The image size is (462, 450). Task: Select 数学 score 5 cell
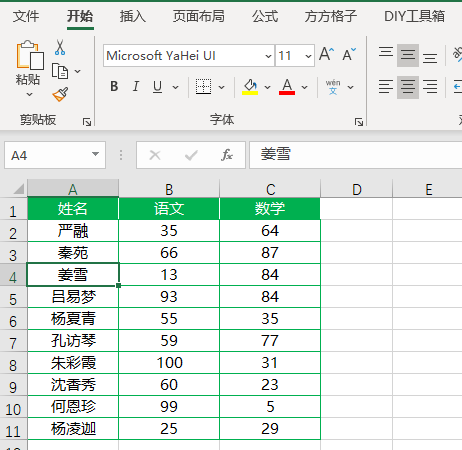pos(270,407)
